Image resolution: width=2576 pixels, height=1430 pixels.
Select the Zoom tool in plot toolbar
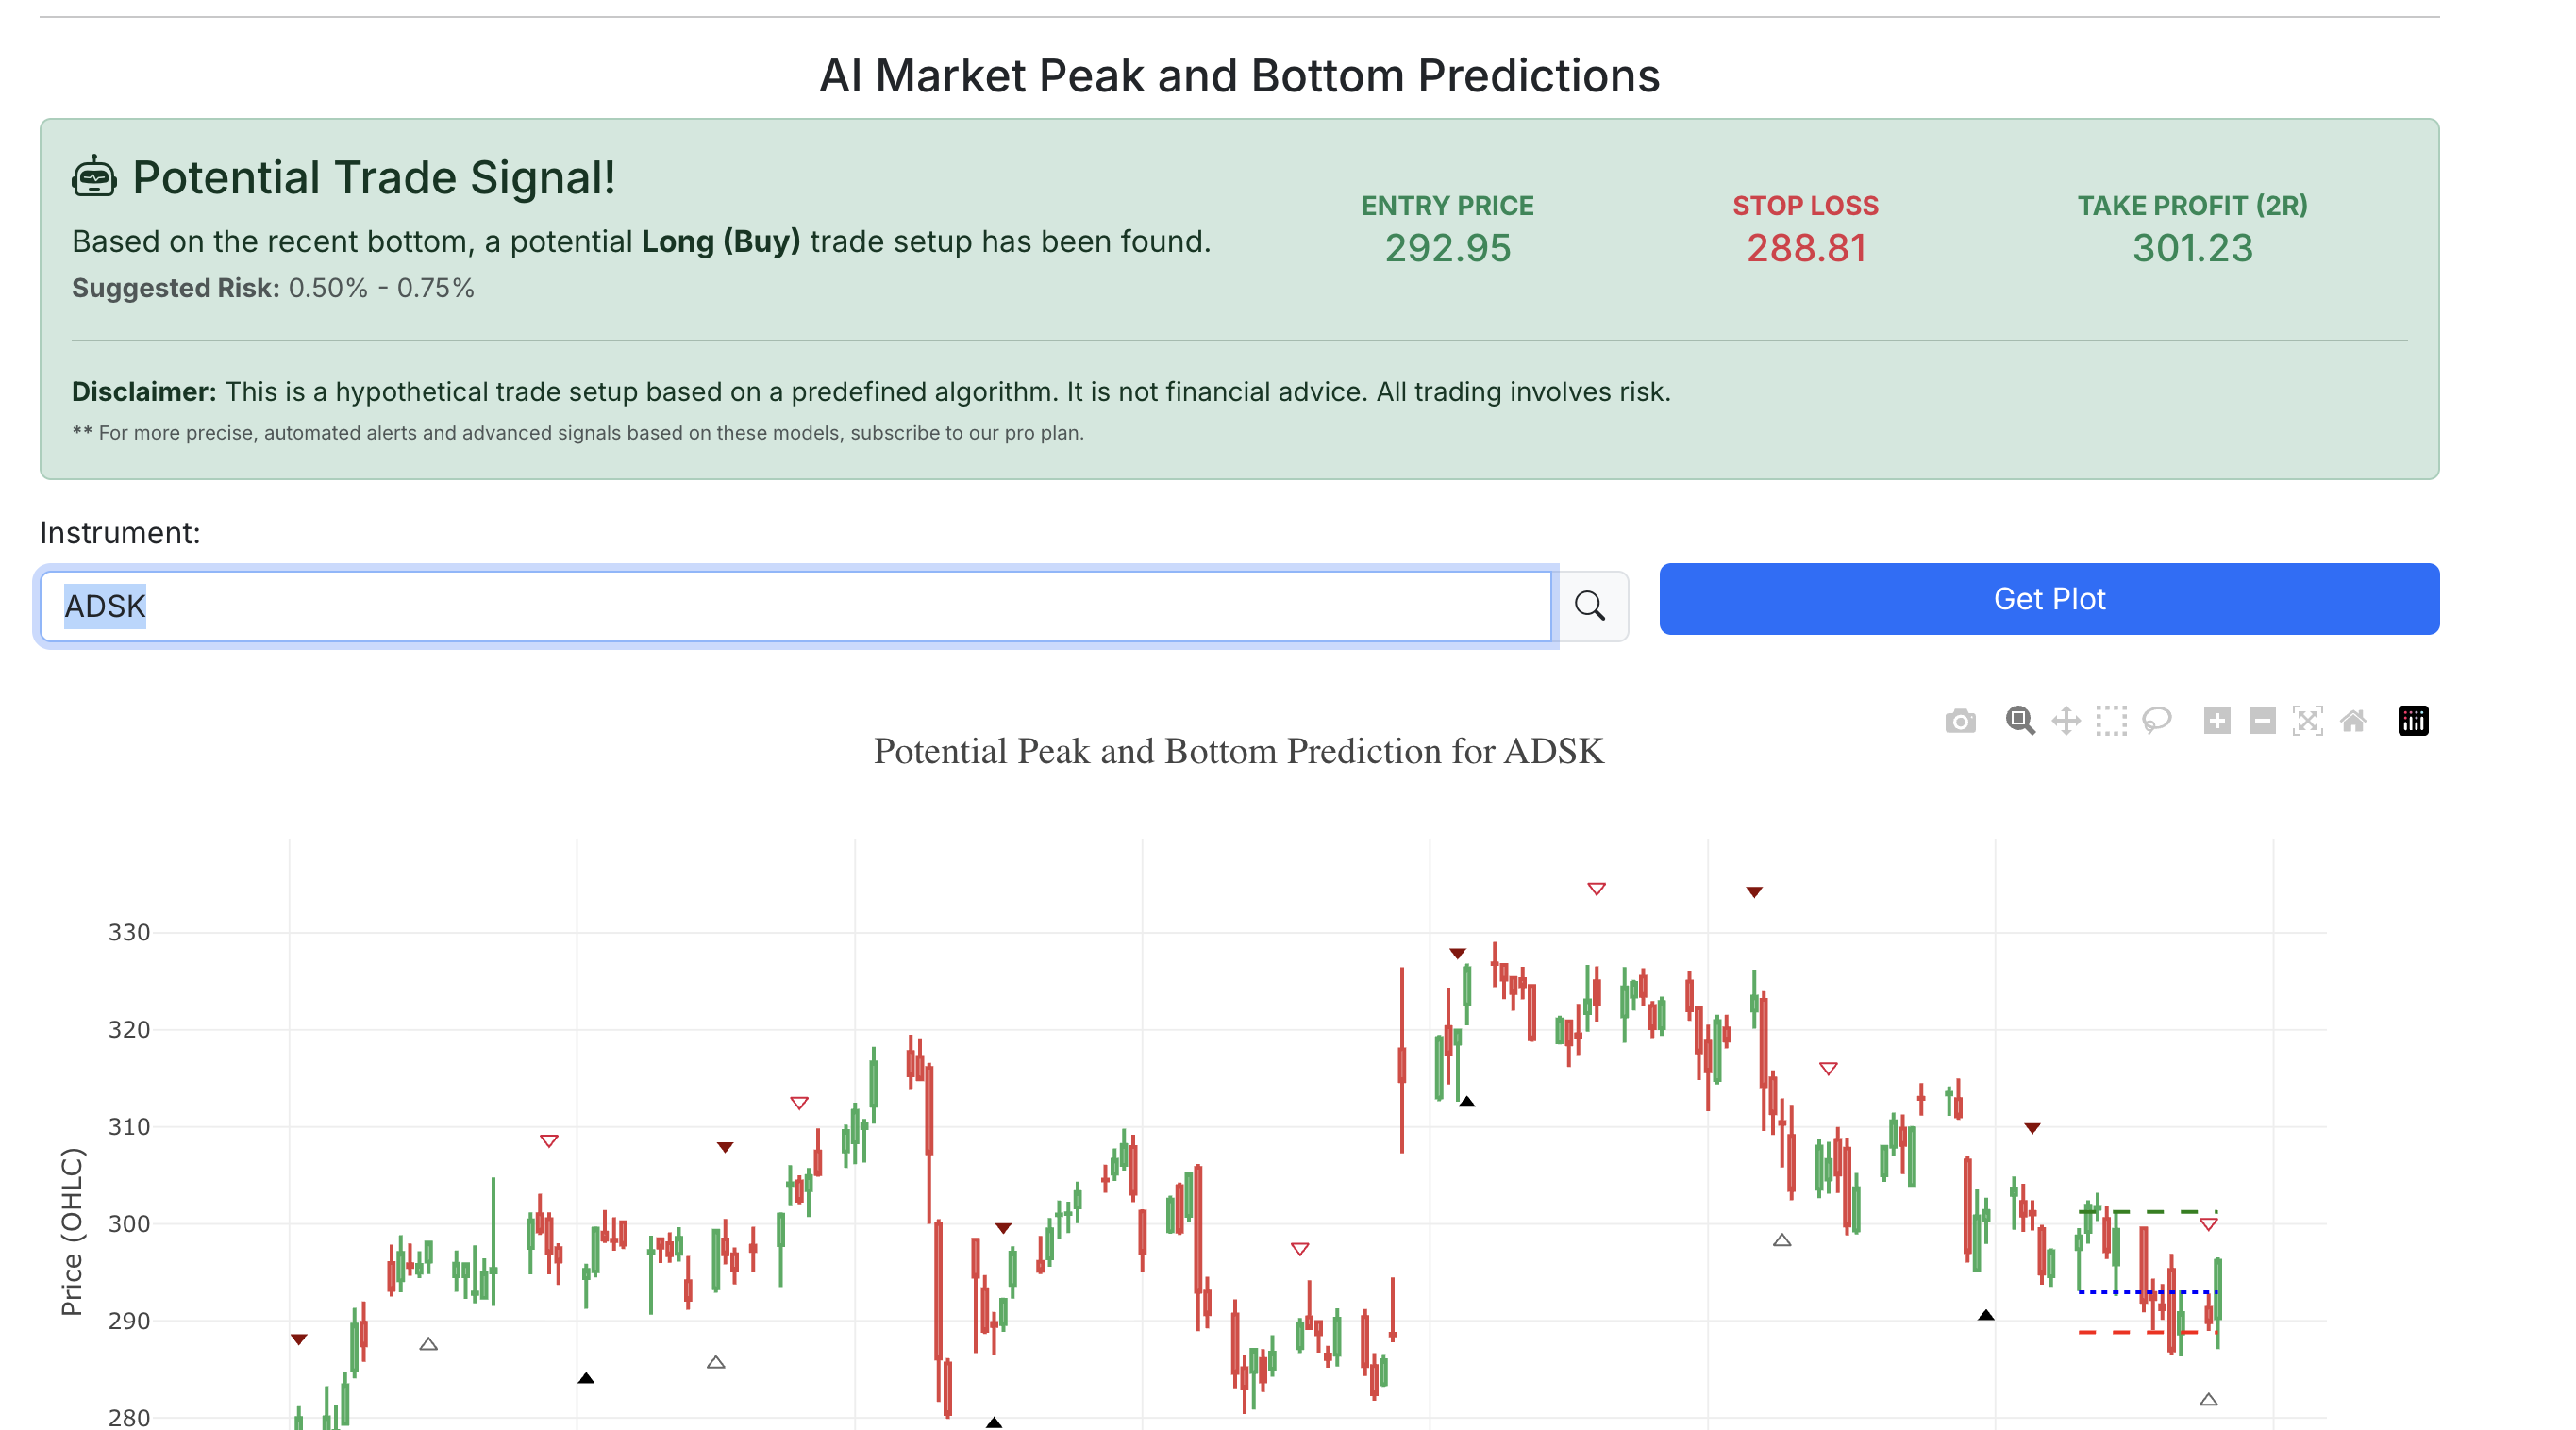click(x=2019, y=721)
